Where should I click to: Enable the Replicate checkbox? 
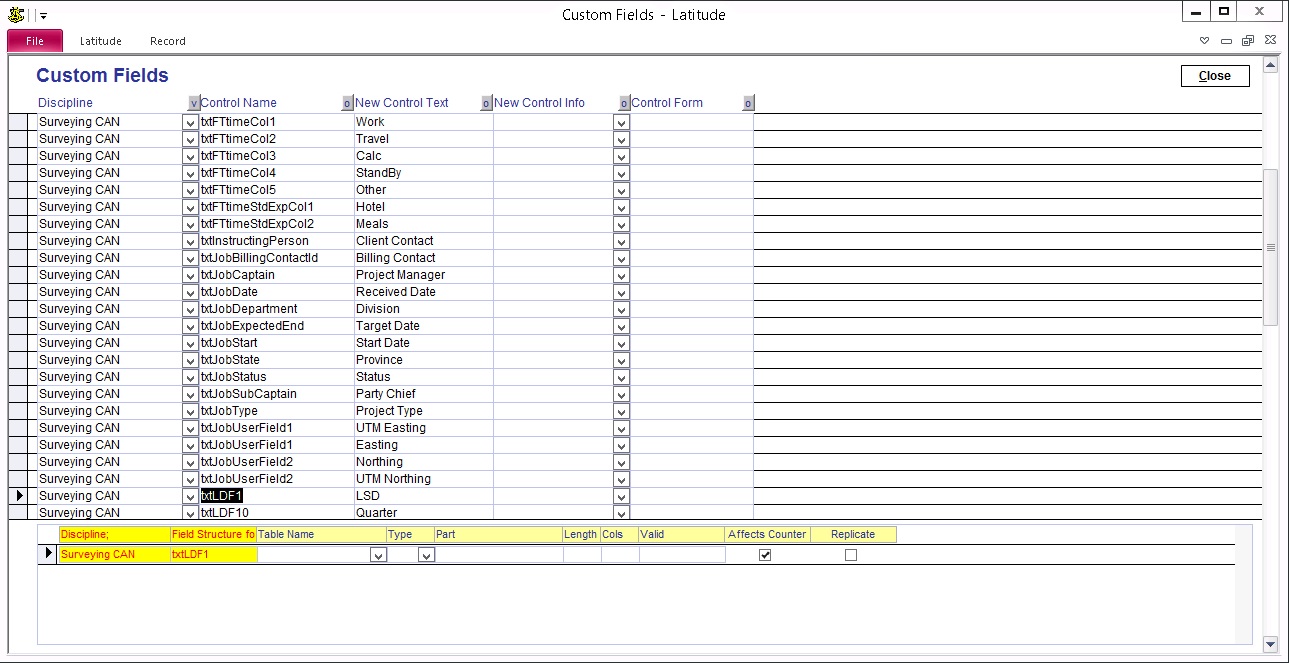(x=851, y=555)
